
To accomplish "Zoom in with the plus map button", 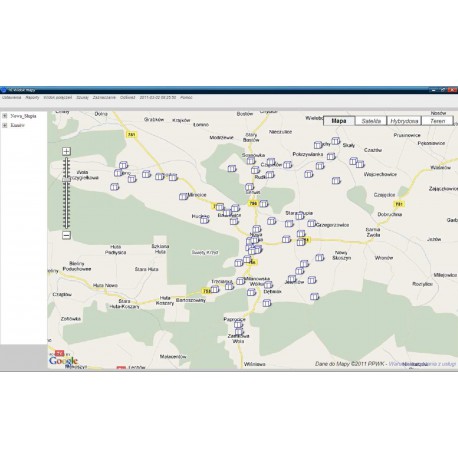I will coord(66,151).
